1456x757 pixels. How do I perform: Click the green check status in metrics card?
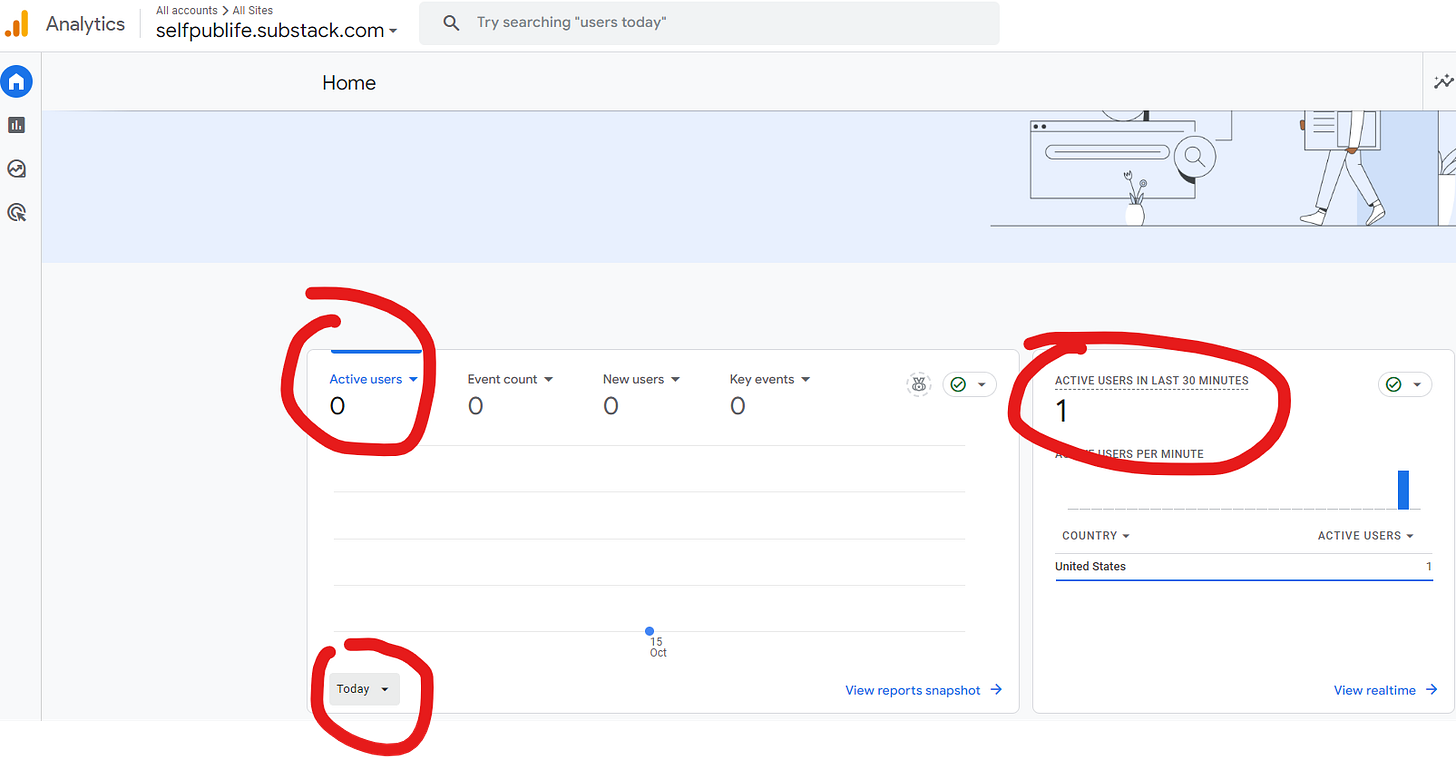(x=958, y=384)
